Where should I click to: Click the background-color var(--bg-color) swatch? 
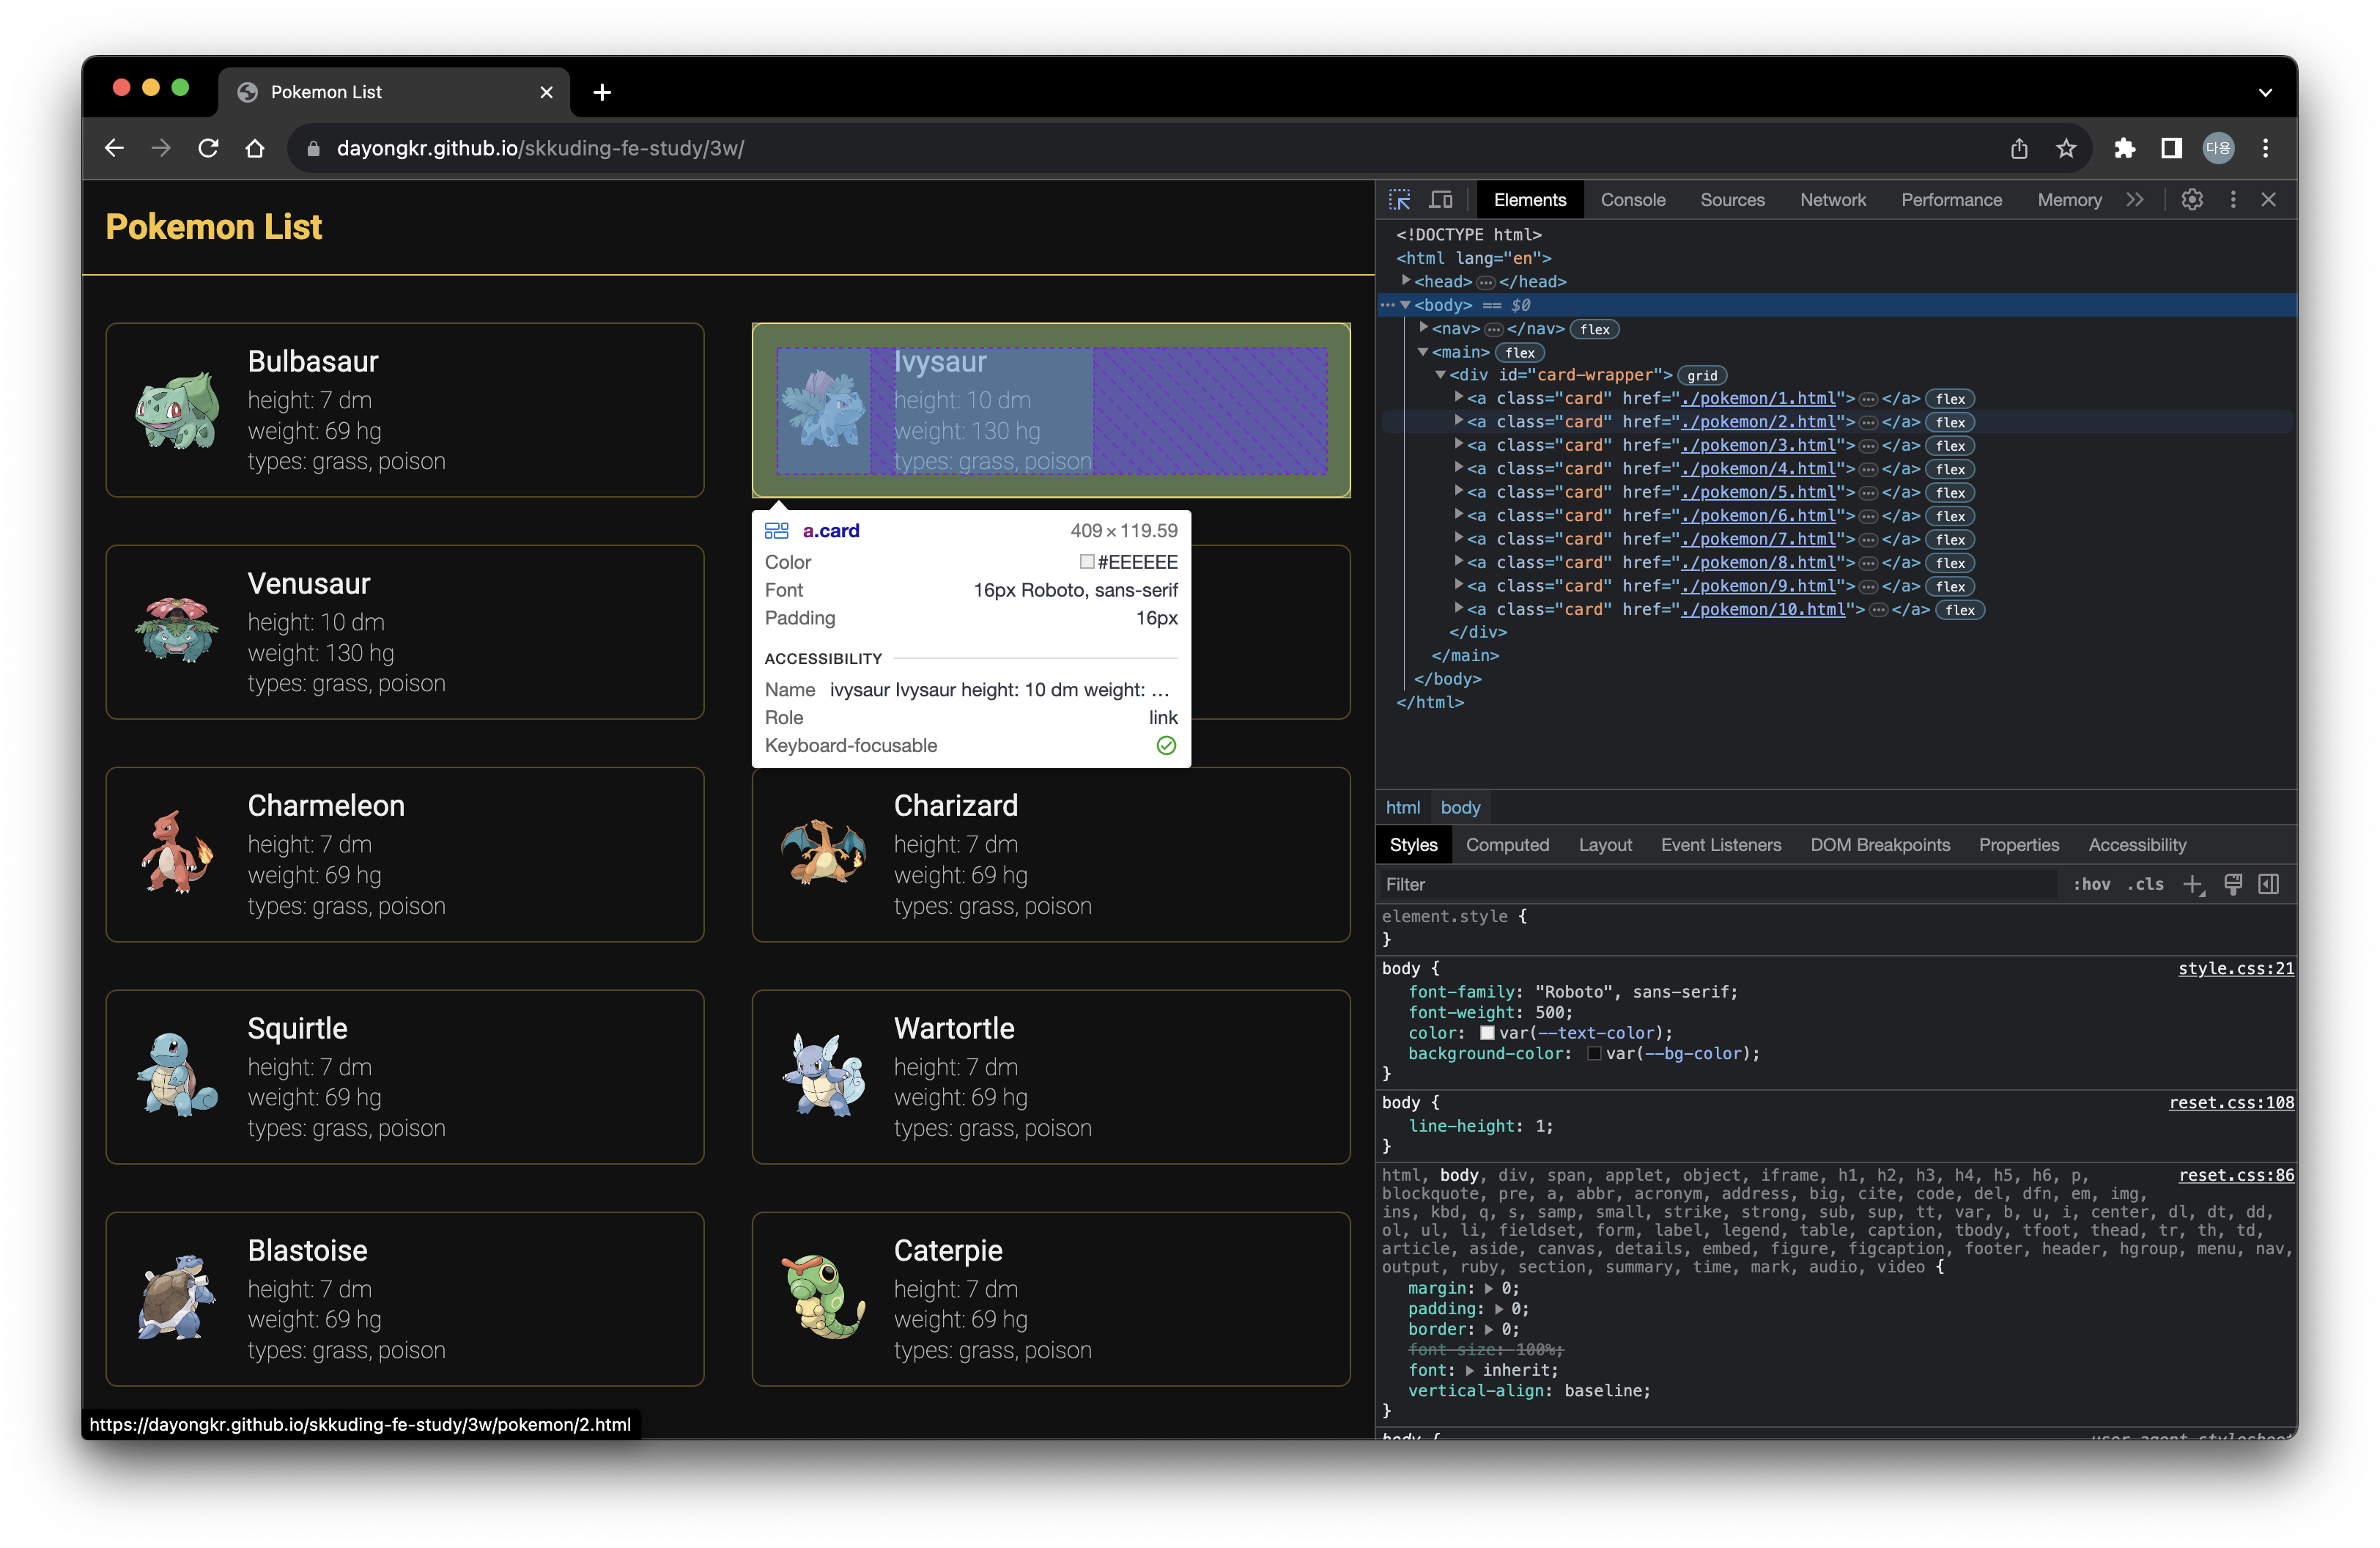tap(1594, 1054)
